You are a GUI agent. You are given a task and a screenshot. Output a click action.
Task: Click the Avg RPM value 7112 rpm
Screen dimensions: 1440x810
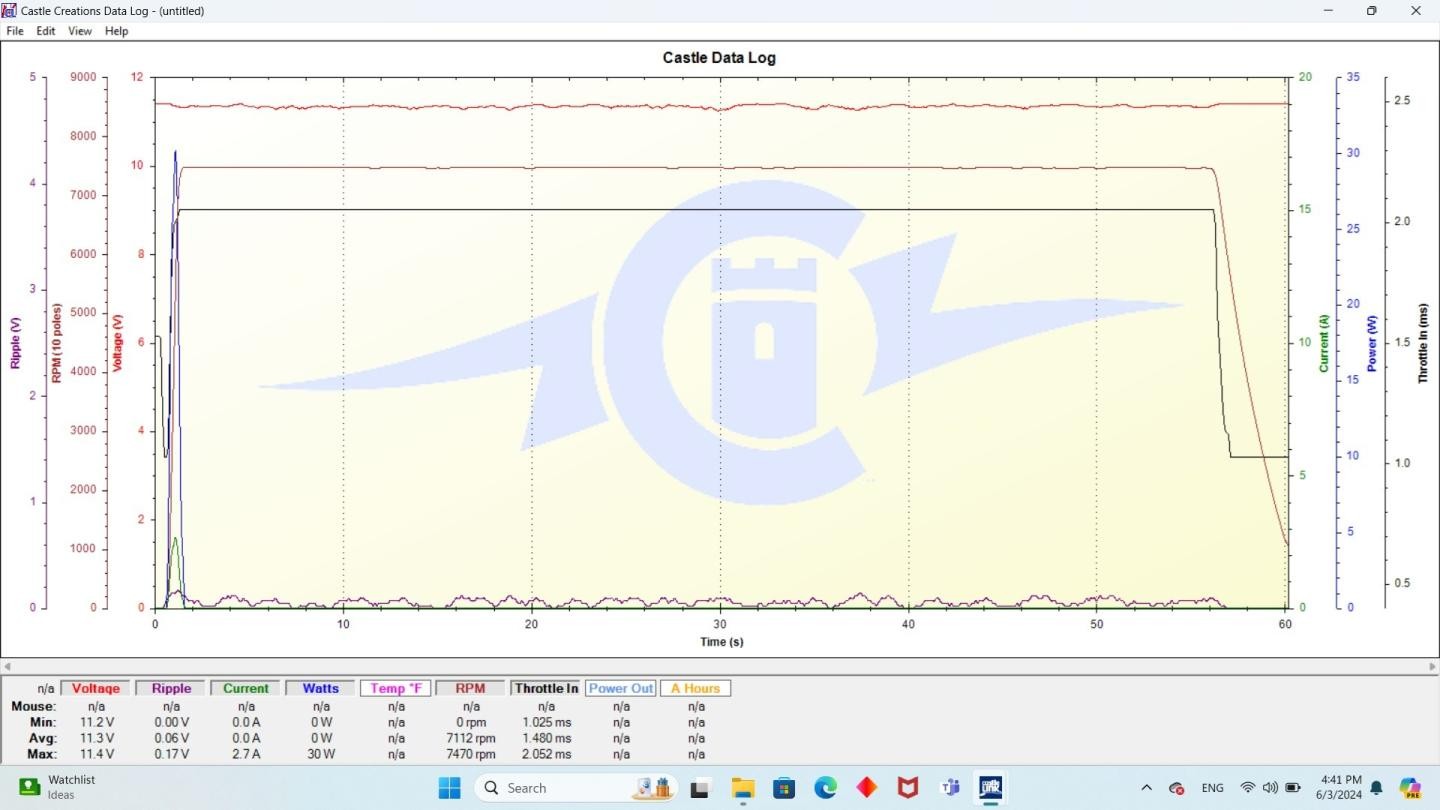click(471, 738)
